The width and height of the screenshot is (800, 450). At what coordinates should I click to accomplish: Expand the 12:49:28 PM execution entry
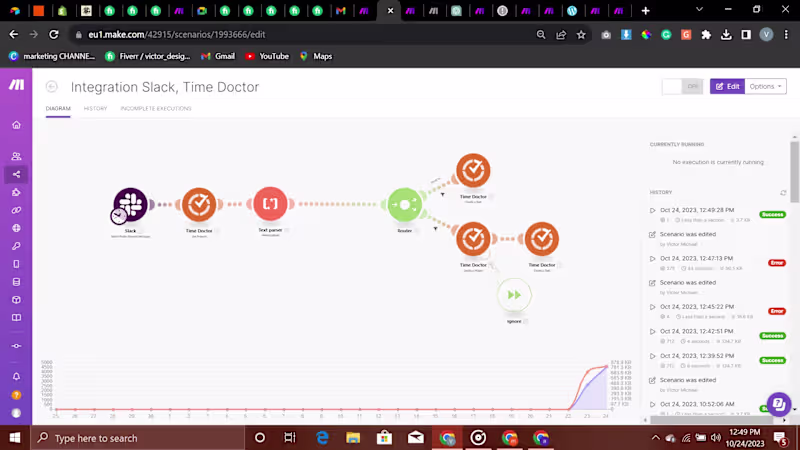click(x=653, y=210)
